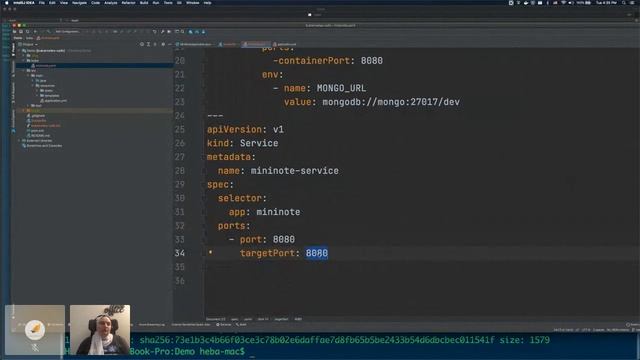The width and height of the screenshot is (640, 360).
Task: Click the synchronize toolbar icon
Action: [x=27, y=31]
